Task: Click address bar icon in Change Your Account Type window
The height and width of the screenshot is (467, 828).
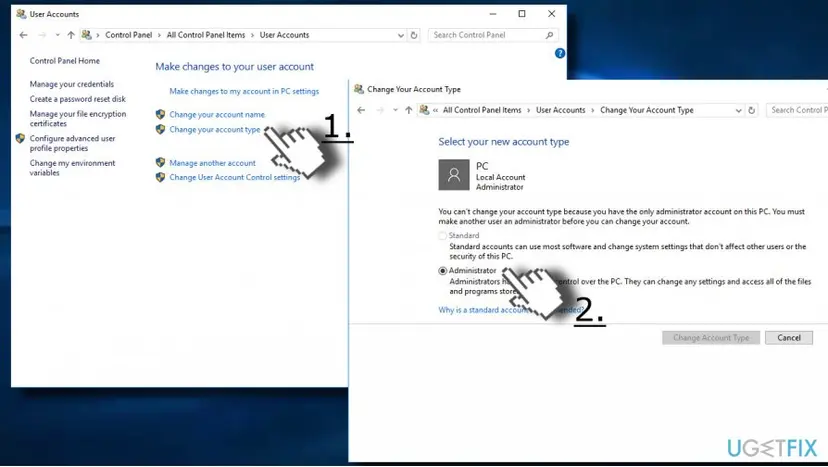Action: (x=424, y=110)
